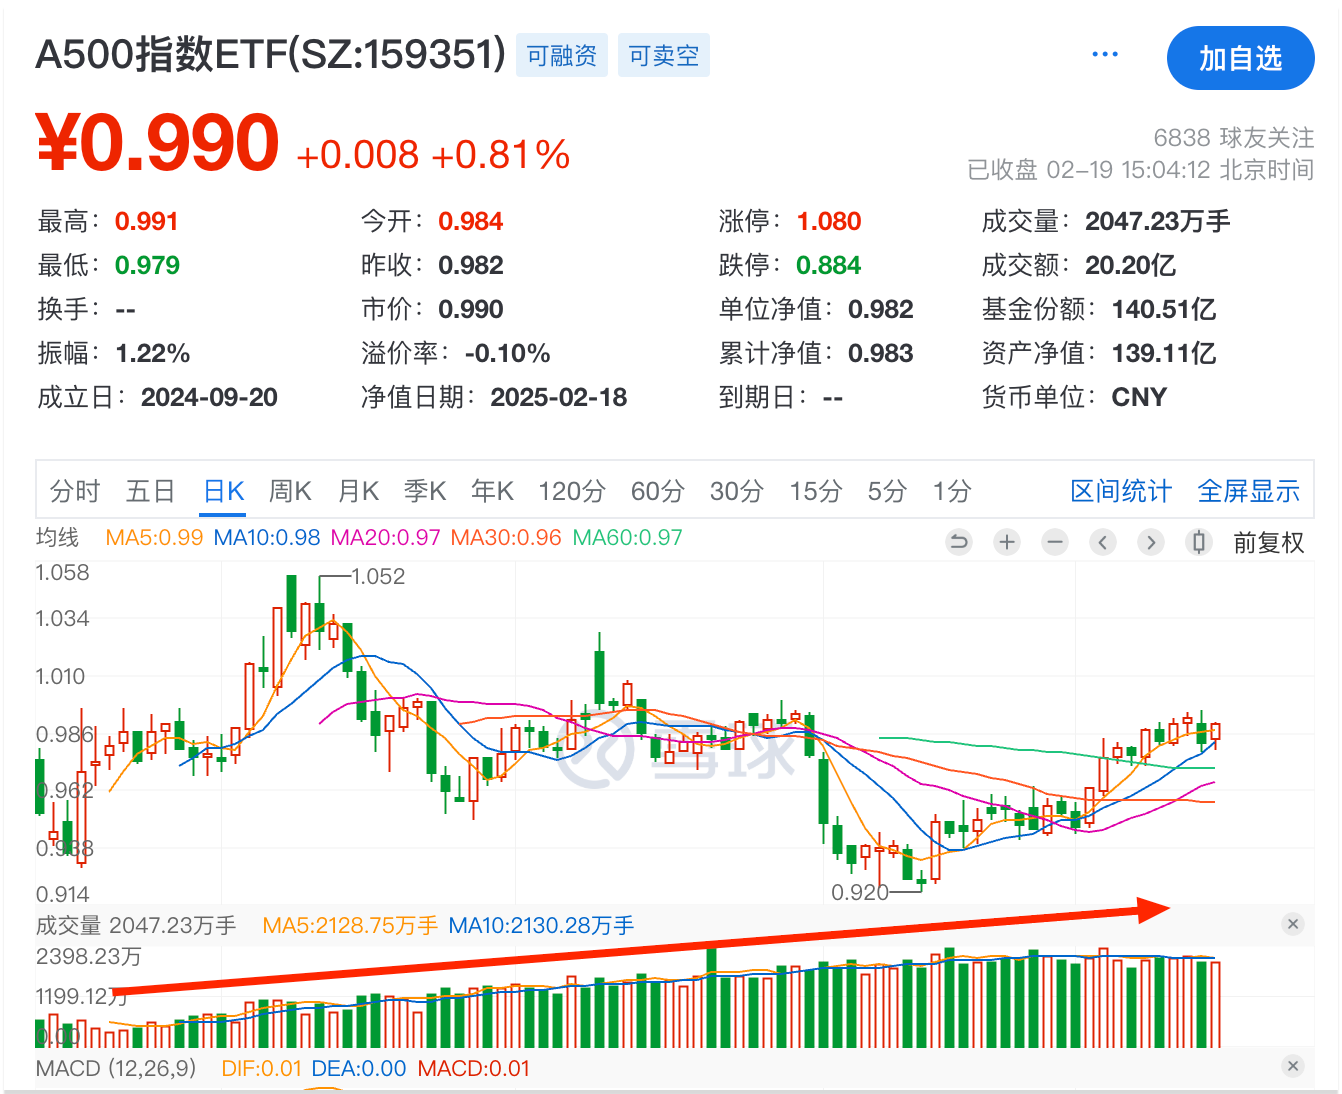Viewport: 1342px width, 1094px height.
Task: Close the MACD indicator panel
Action: click(x=1293, y=1066)
